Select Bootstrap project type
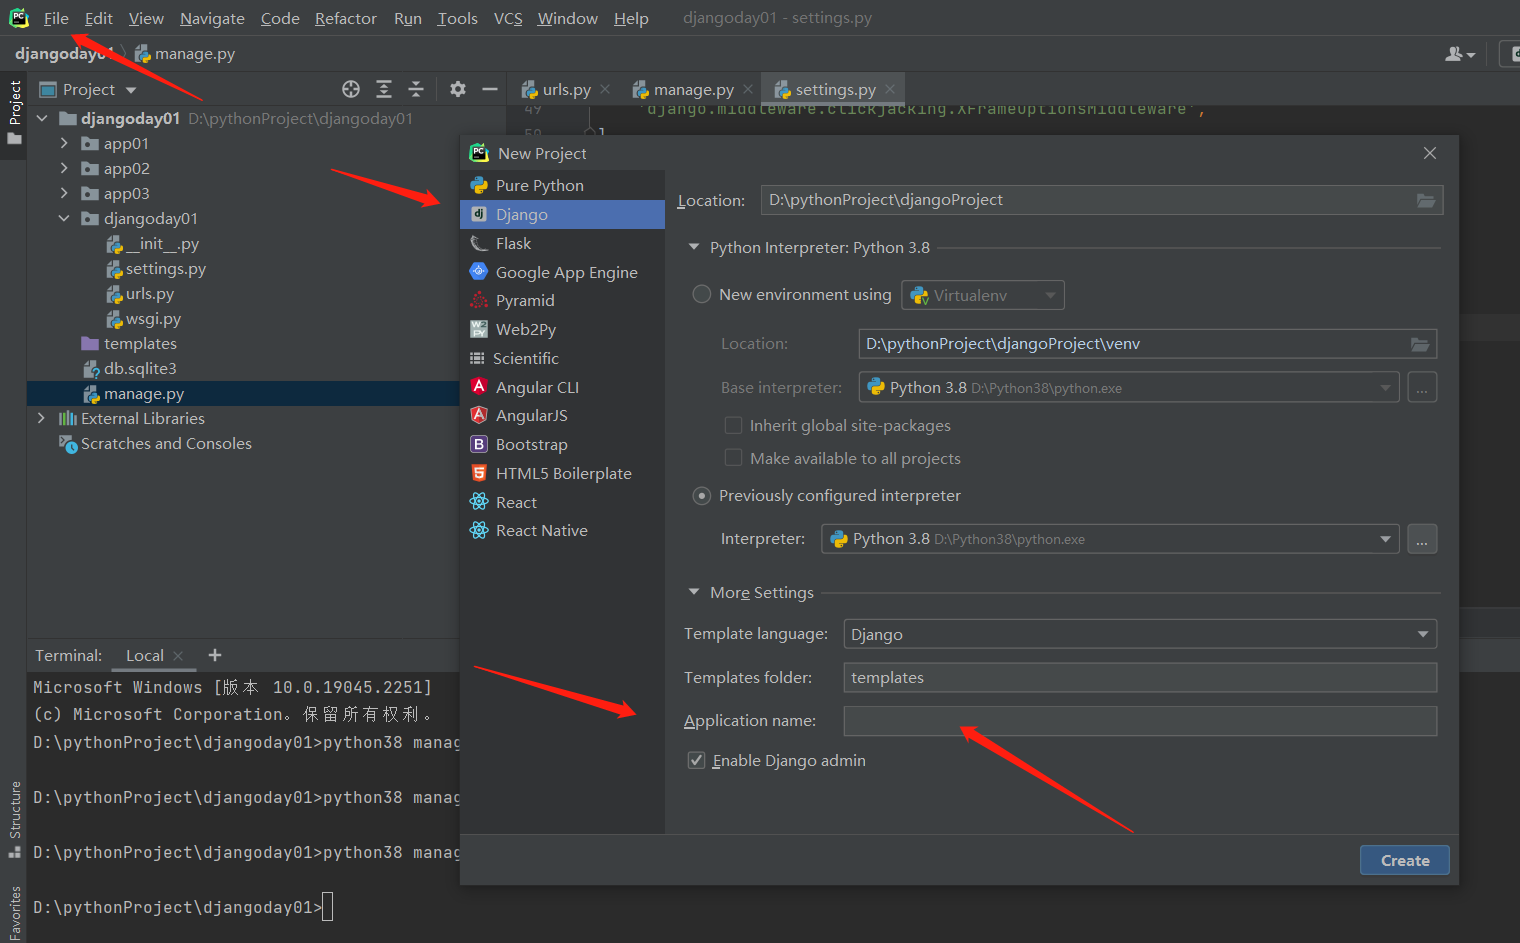1520x943 pixels. pos(562,445)
